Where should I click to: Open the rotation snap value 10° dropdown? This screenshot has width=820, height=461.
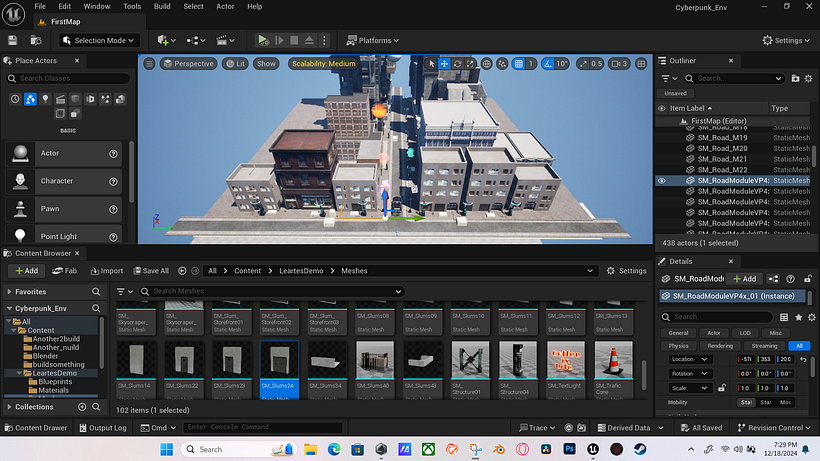[562, 64]
